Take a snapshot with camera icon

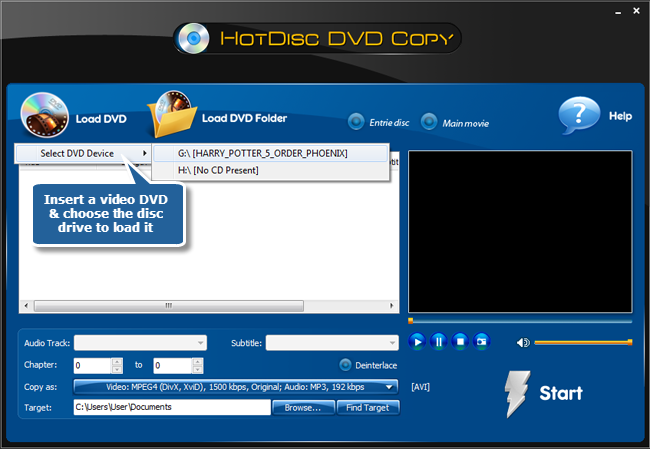coord(482,342)
